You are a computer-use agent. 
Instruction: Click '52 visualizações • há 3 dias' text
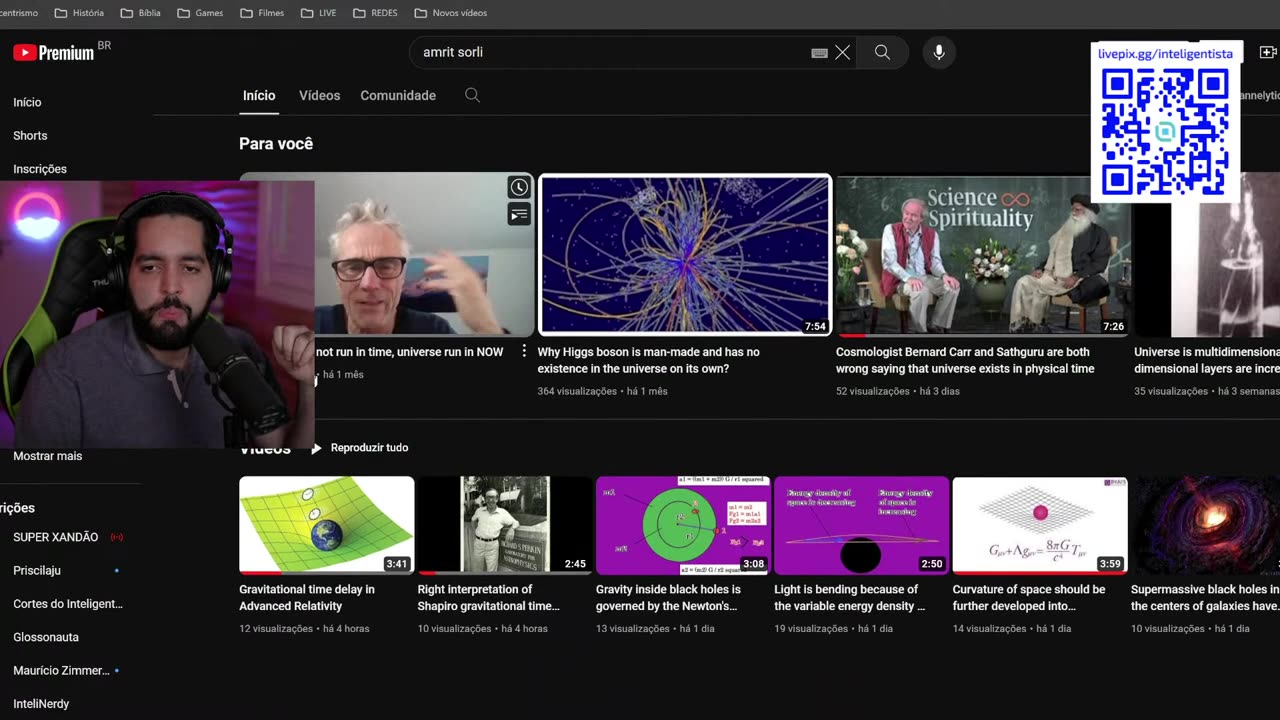click(x=898, y=391)
